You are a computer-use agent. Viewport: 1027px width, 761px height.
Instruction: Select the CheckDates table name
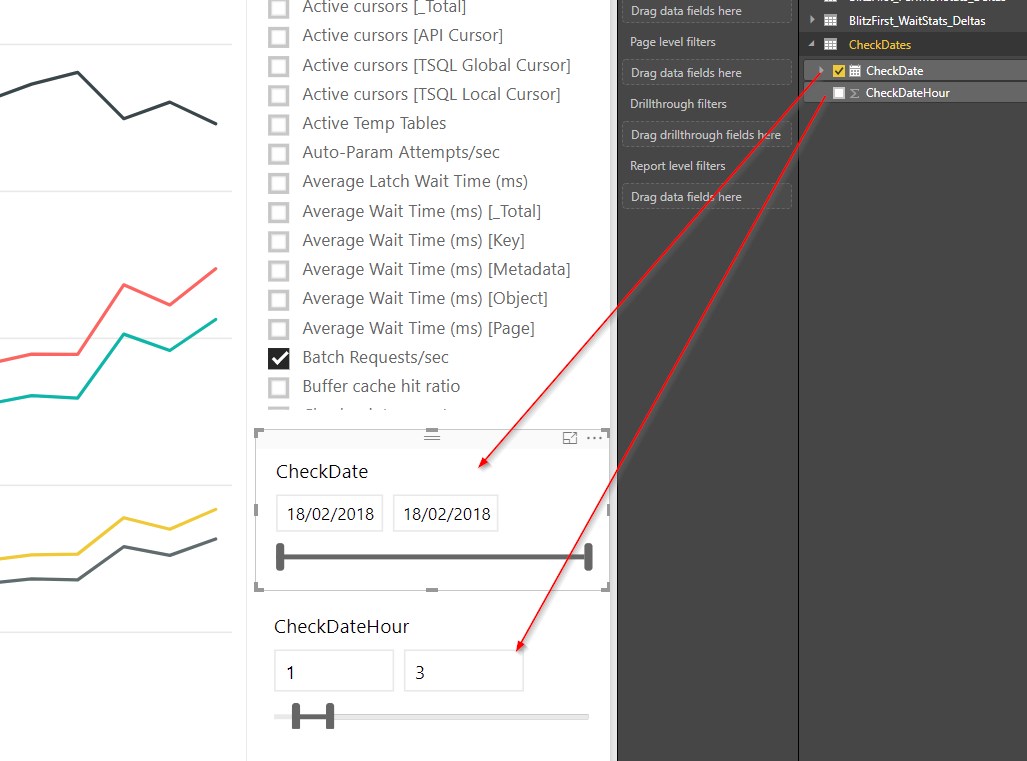[880, 45]
